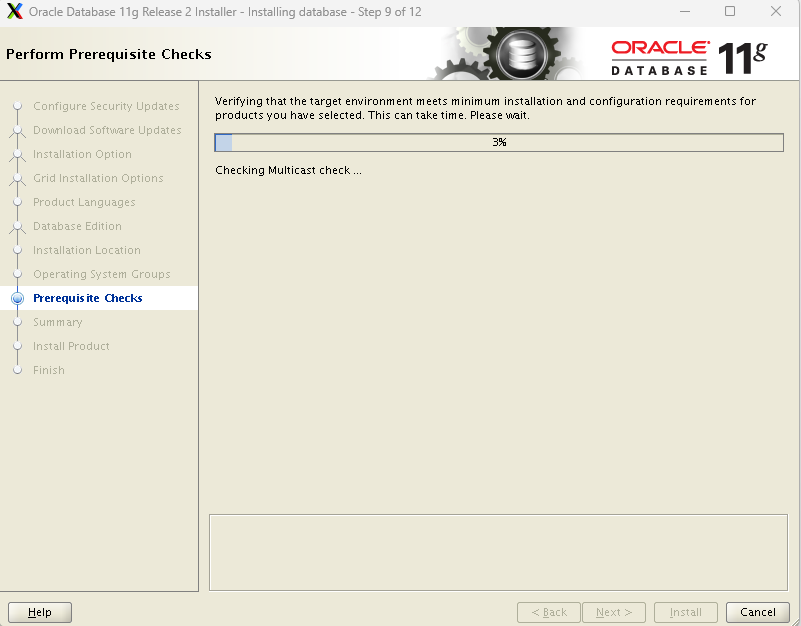Click the disabled Next button
Screen dimensions: 801x626
point(614,612)
